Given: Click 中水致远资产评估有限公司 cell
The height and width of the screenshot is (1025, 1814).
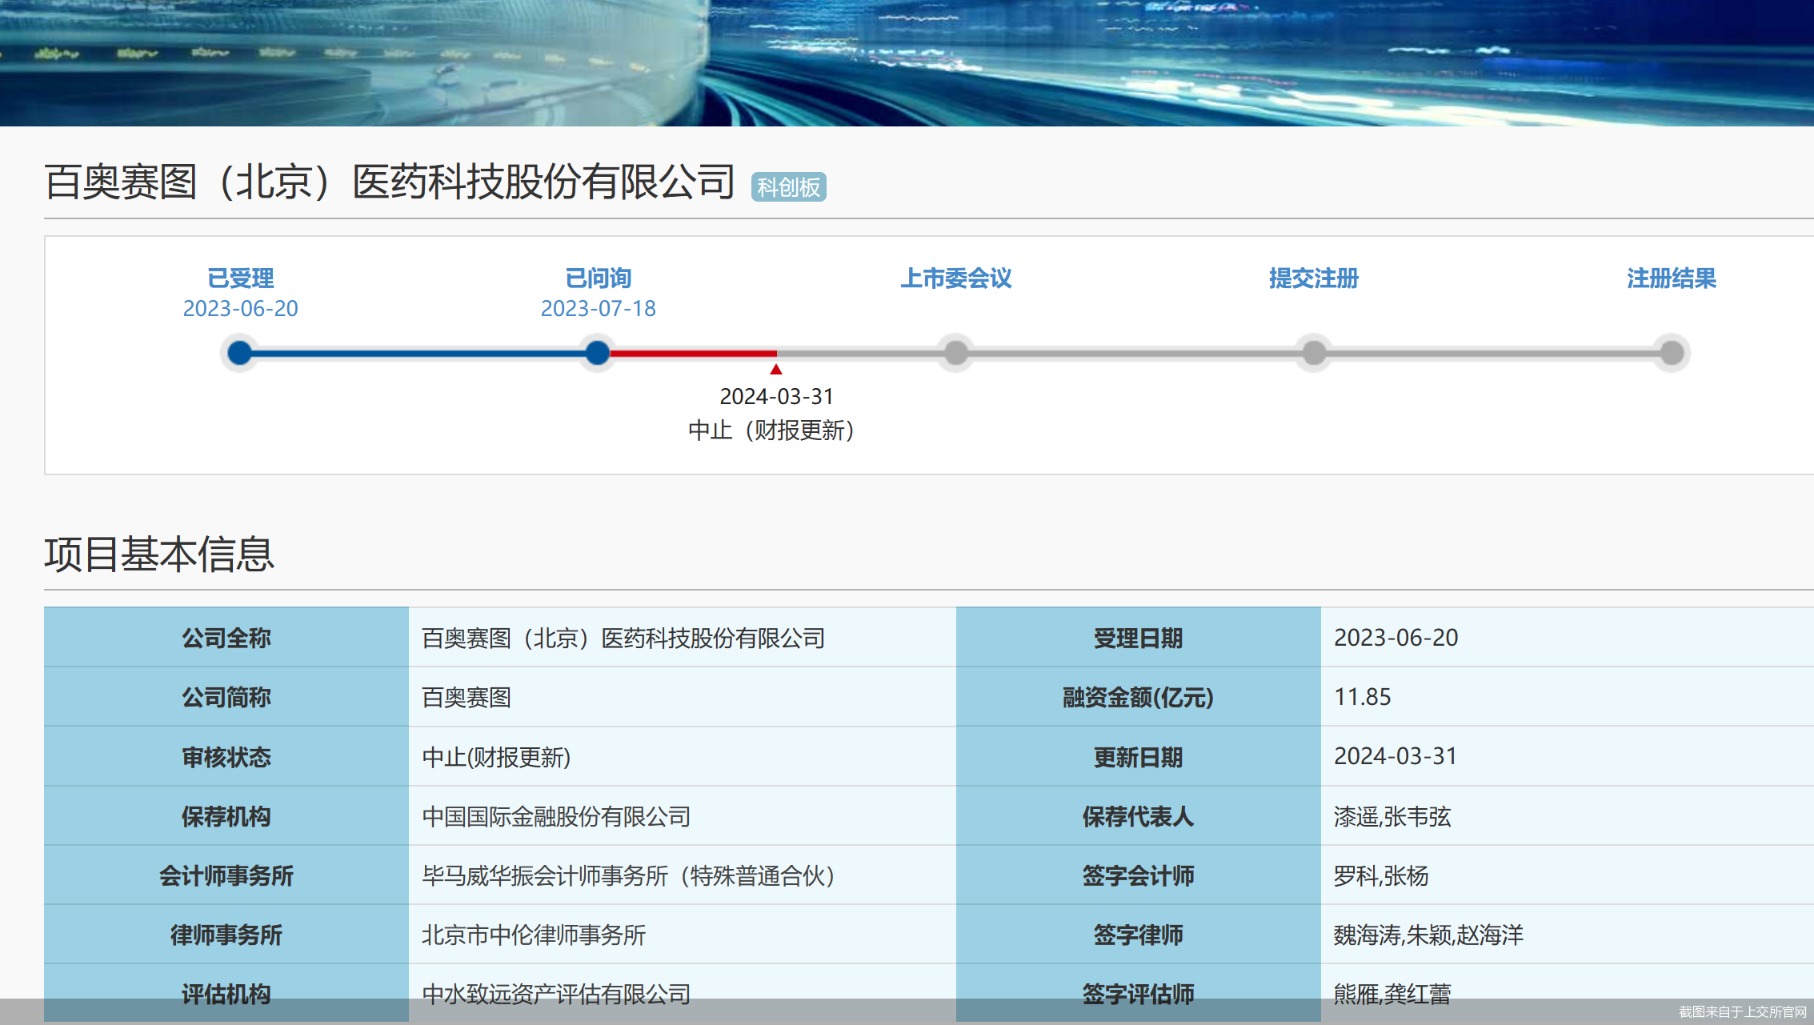Looking at the screenshot, I should coord(682,993).
